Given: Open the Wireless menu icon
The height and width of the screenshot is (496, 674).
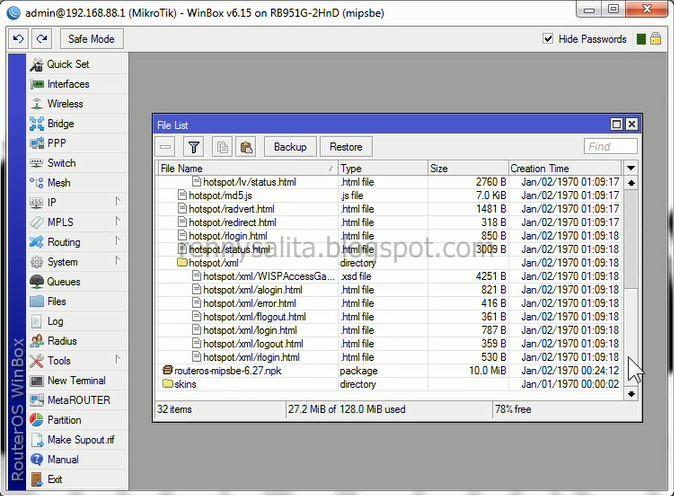Looking at the screenshot, I should 37,104.
